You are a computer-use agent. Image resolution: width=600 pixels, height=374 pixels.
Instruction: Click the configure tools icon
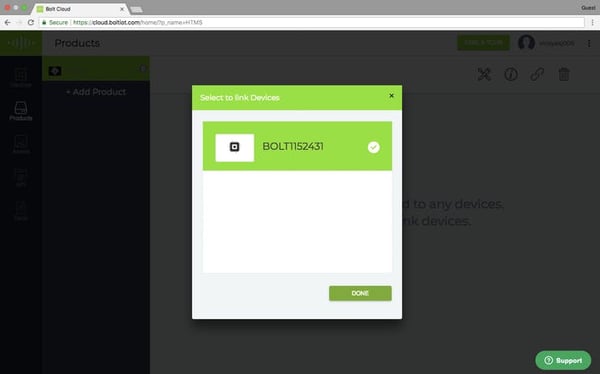pyautogui.click(x=484, y=74)
